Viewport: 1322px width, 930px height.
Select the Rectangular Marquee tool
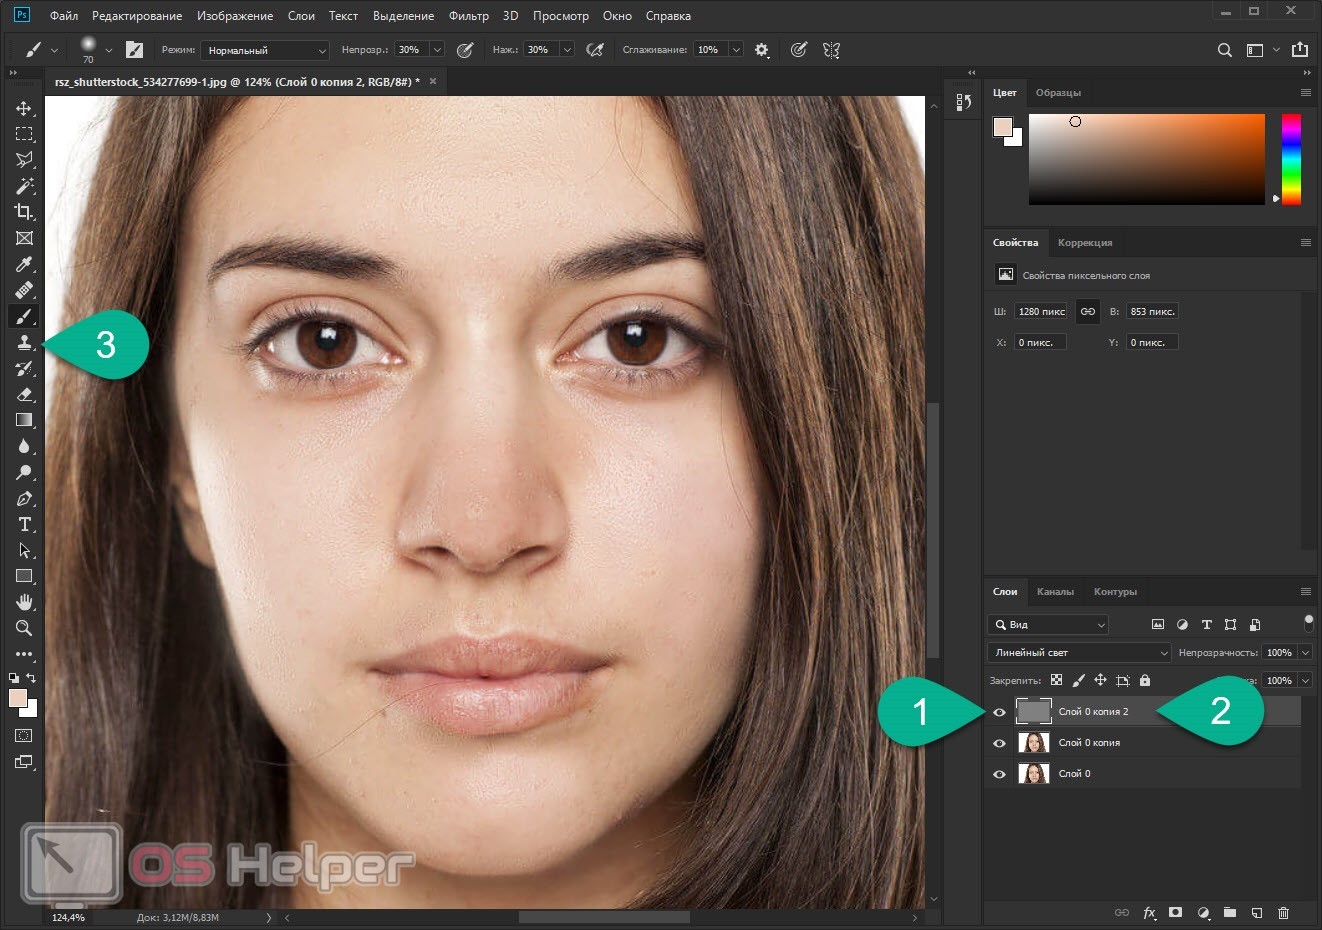click(24, 134)
